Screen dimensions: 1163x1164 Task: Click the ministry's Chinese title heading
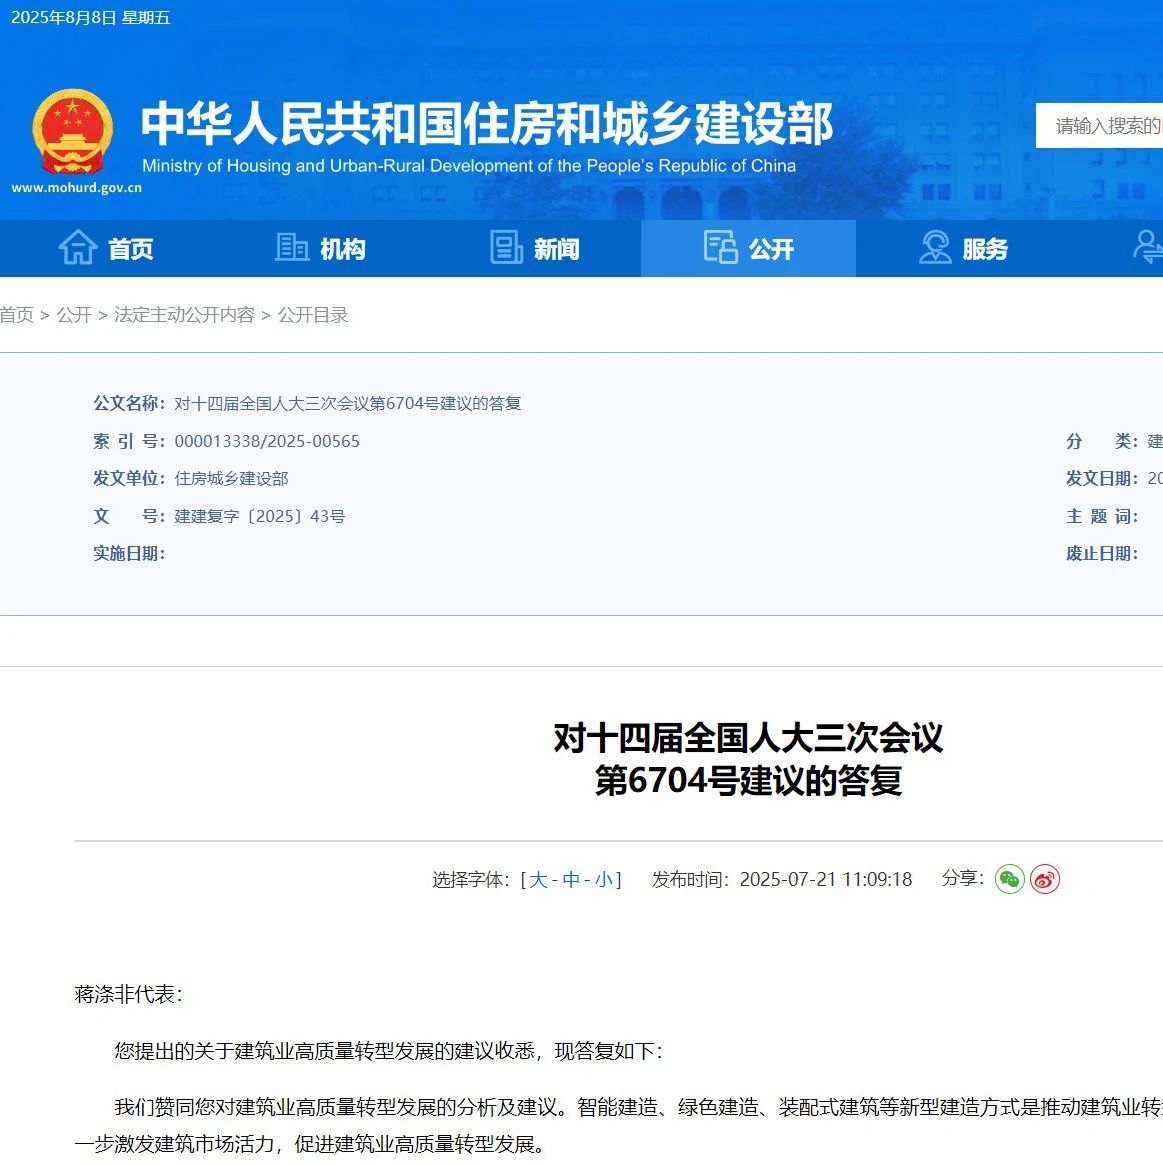[487, 123]
